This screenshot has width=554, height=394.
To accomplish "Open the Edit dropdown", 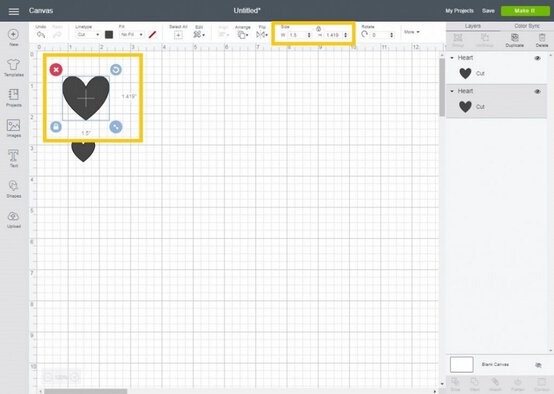I will pos(199,35).
